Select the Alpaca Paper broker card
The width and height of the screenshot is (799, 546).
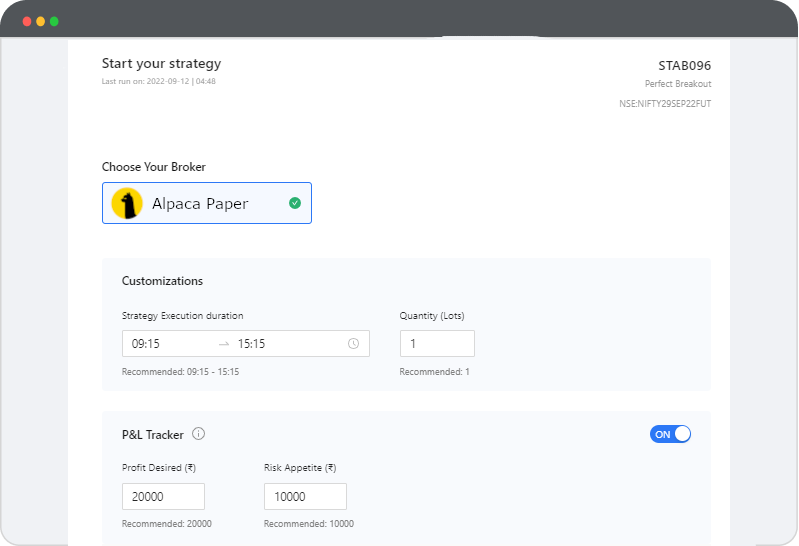207,203
